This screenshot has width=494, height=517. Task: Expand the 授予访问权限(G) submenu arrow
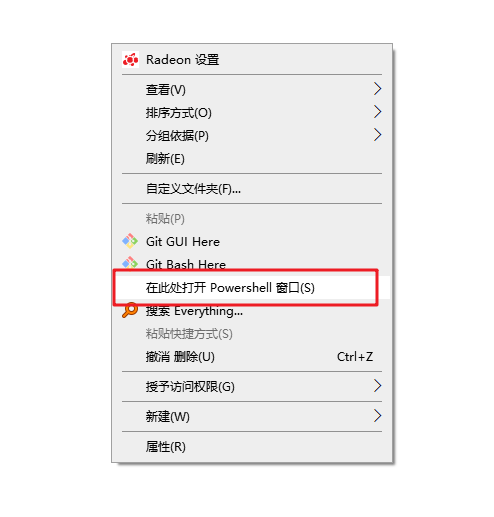pyautogui.click(x=377, y=386)
